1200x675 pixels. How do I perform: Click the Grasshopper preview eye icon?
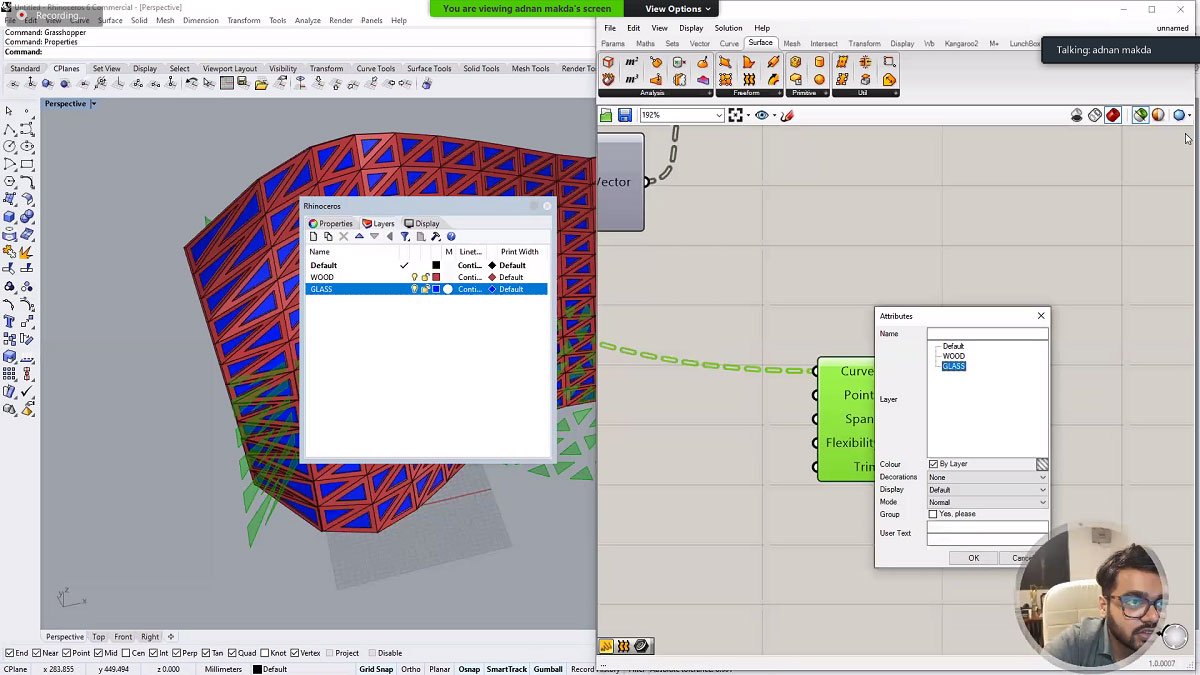pos(762,116)
